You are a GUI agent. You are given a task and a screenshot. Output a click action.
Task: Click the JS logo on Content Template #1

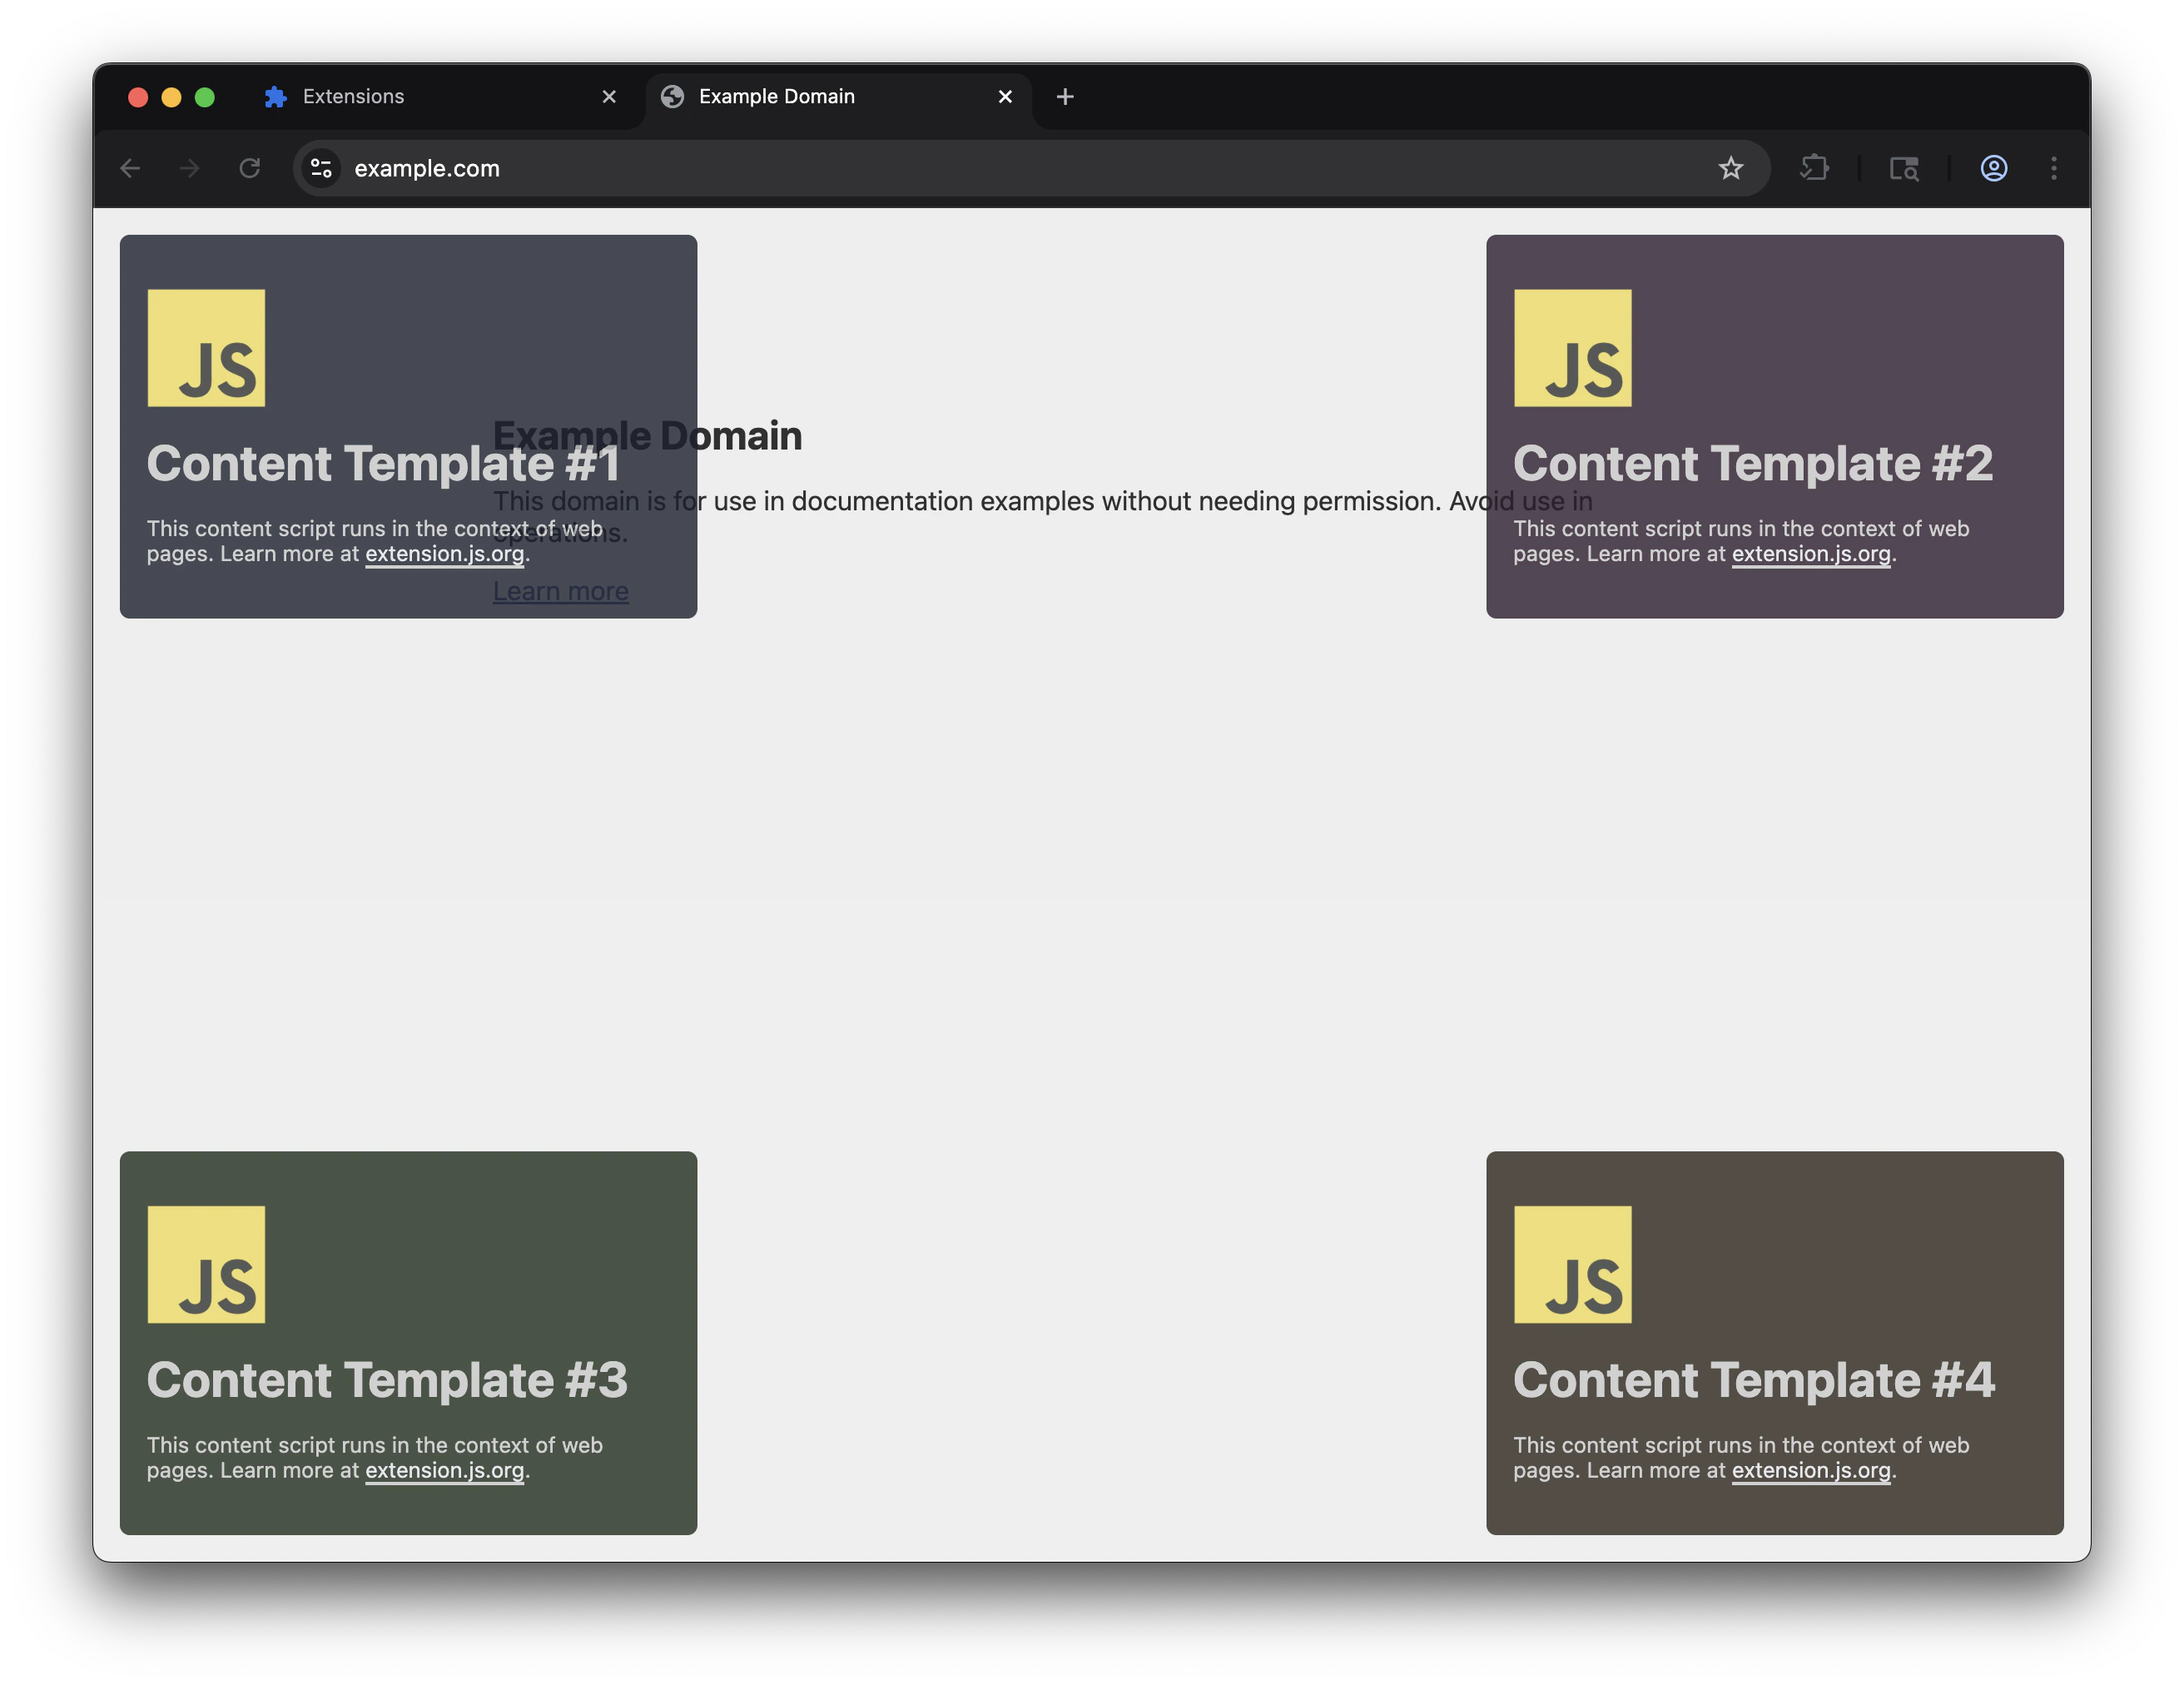205,347
